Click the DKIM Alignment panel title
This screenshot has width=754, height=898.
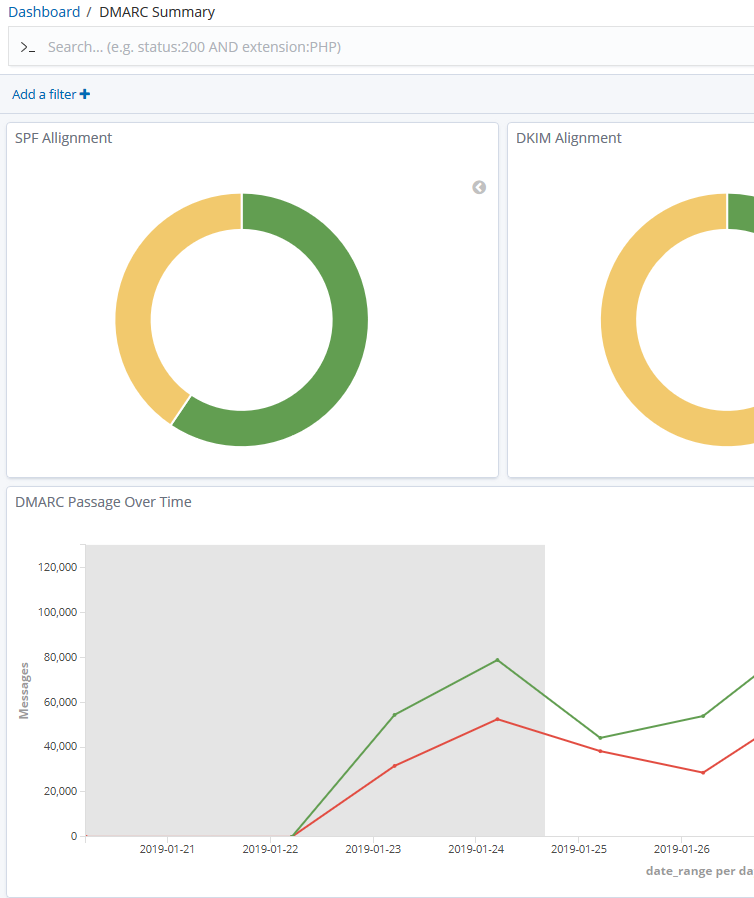568,138
